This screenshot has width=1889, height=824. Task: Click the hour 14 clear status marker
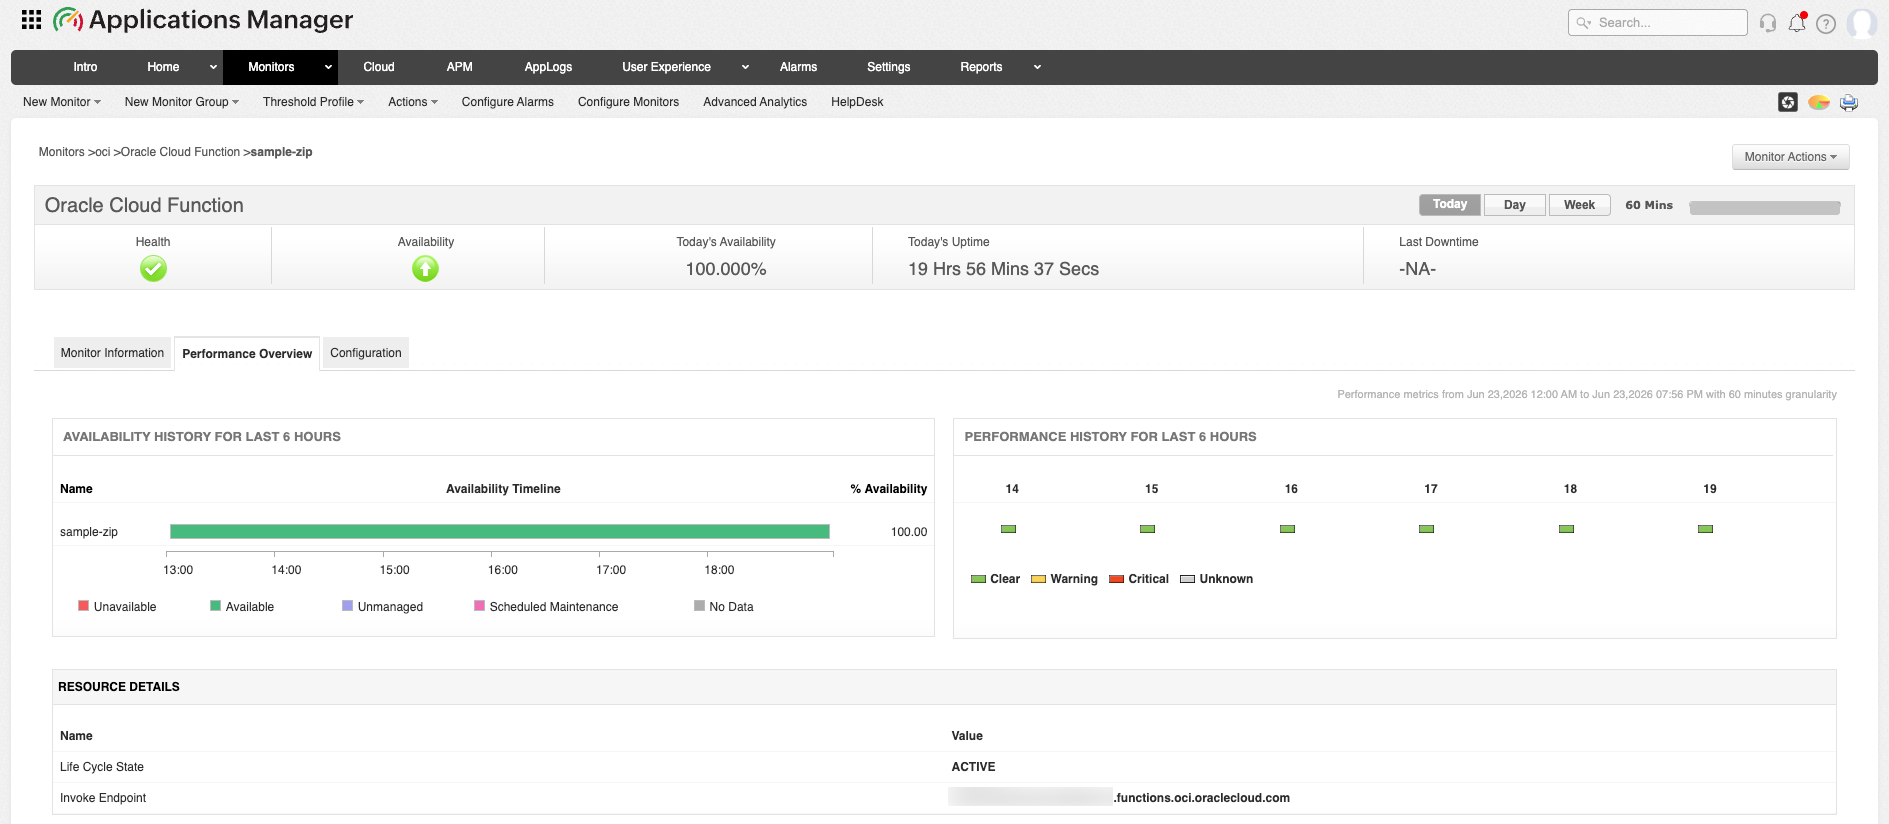tap(1008, 529)
